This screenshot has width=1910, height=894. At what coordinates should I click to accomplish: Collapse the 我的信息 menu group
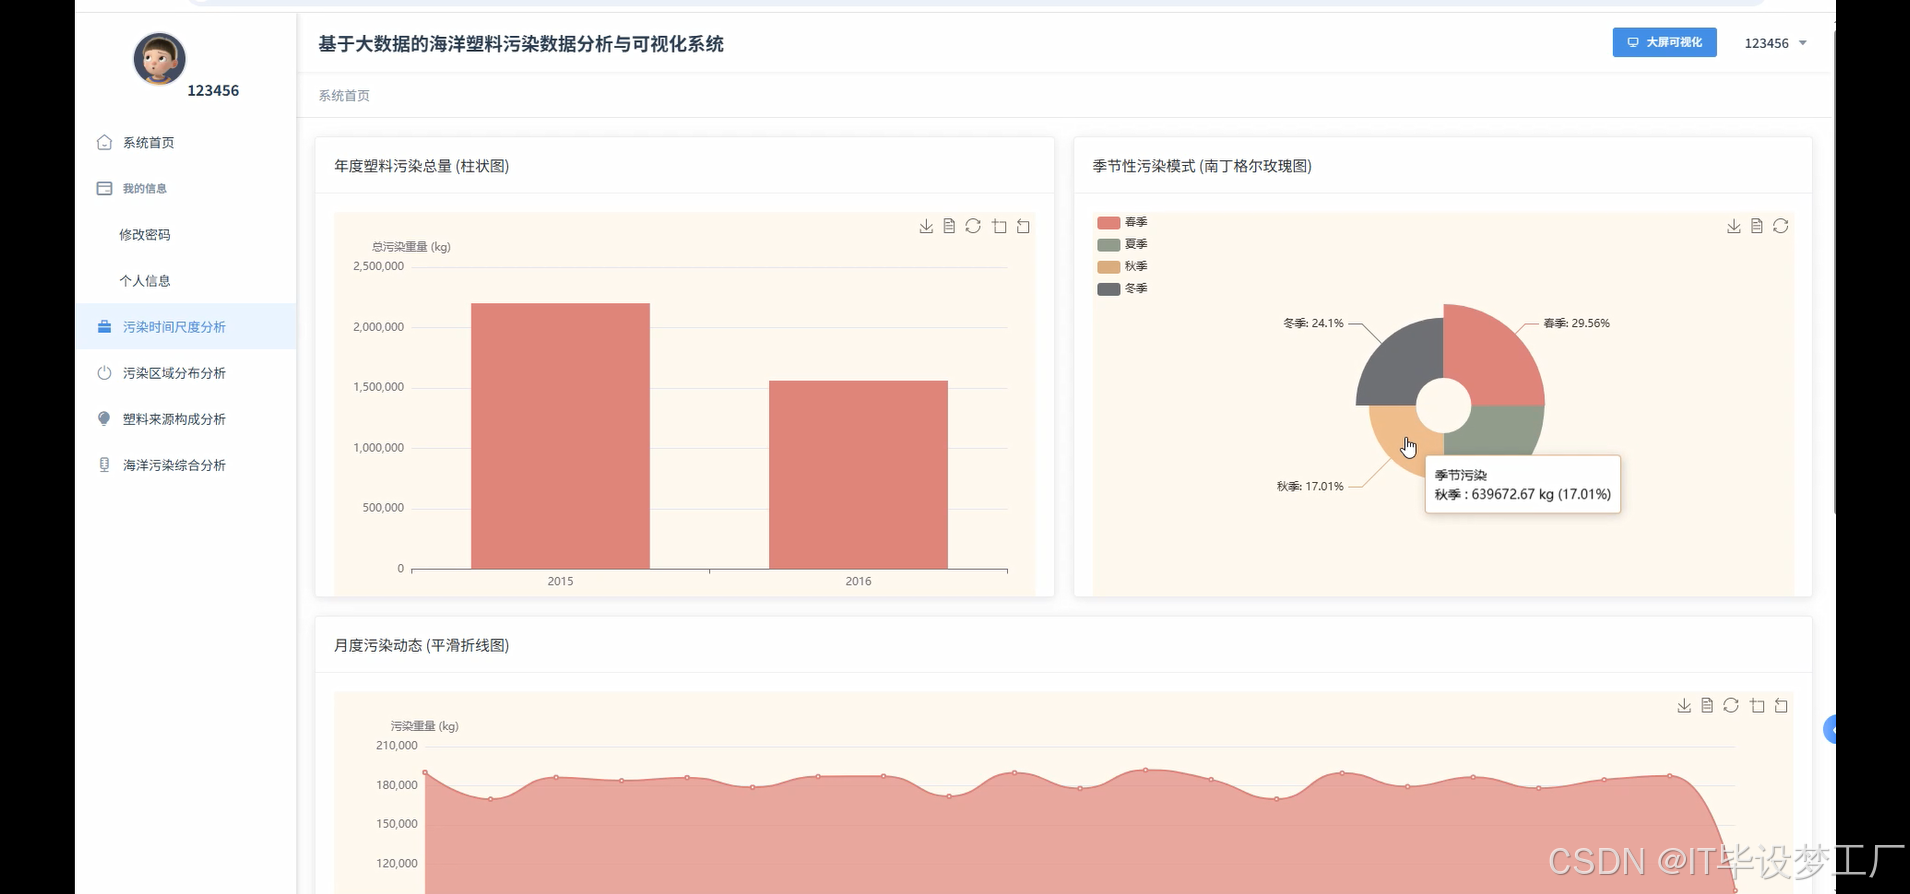186,188
